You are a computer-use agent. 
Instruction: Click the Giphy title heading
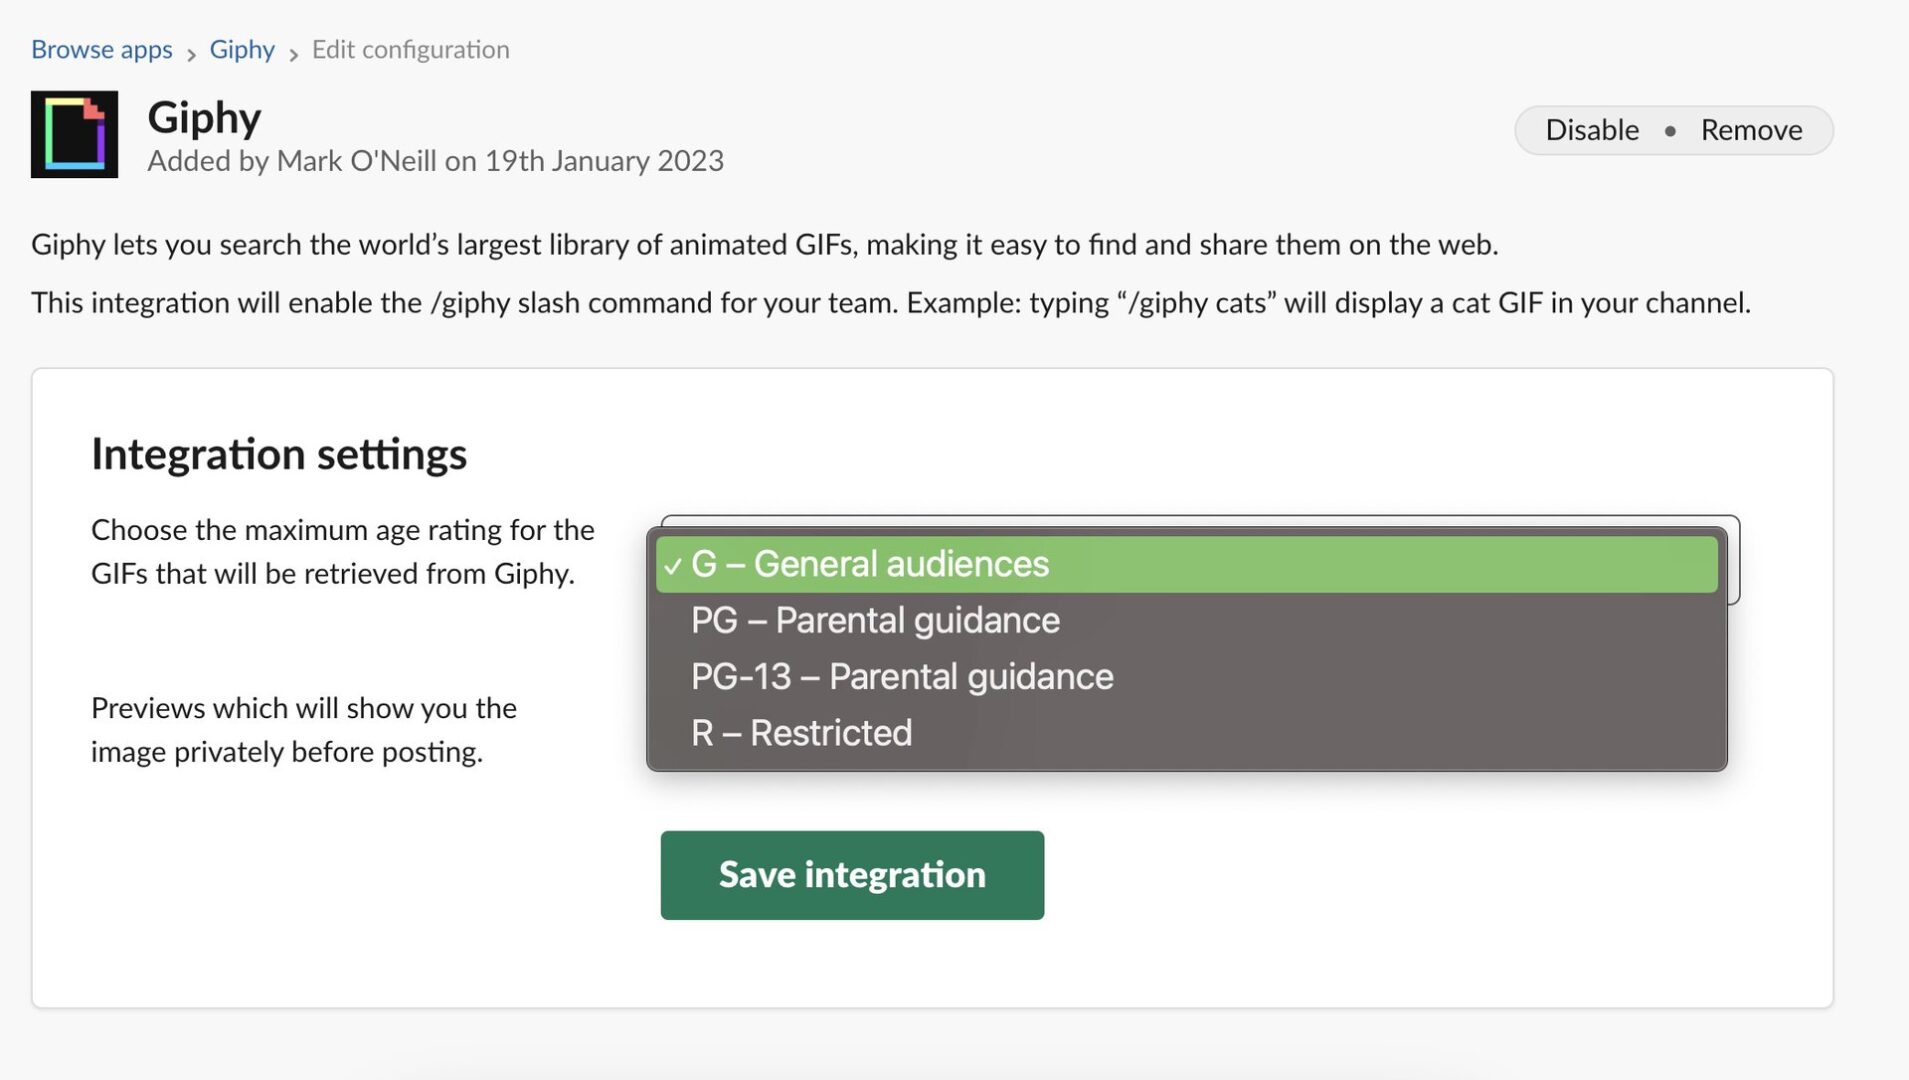(x=204, y=117)
